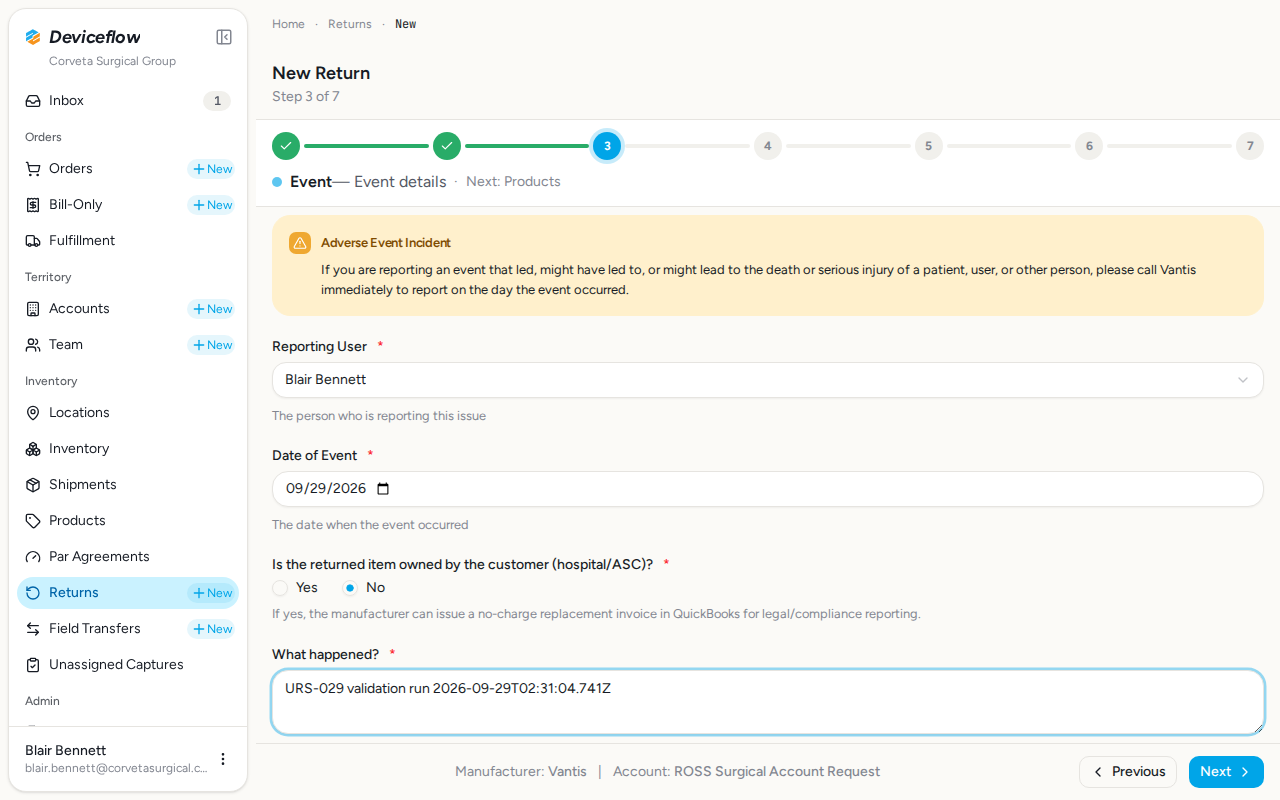Add a new Bill-Only with +New
1280x800 pixels.
[212, 205]
